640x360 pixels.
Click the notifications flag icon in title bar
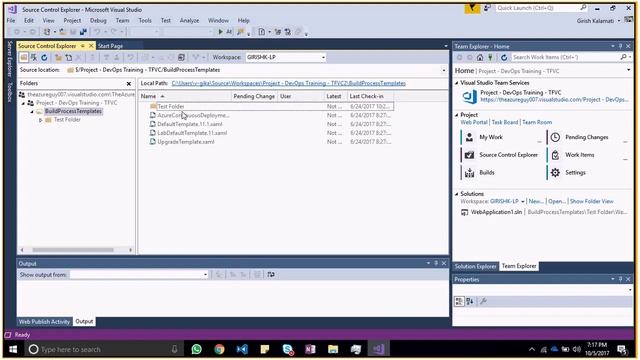point(472,8)
